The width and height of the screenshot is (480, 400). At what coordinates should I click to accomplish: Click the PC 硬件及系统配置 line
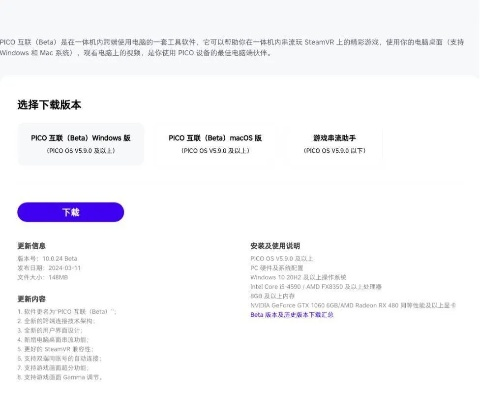point(277,268)
